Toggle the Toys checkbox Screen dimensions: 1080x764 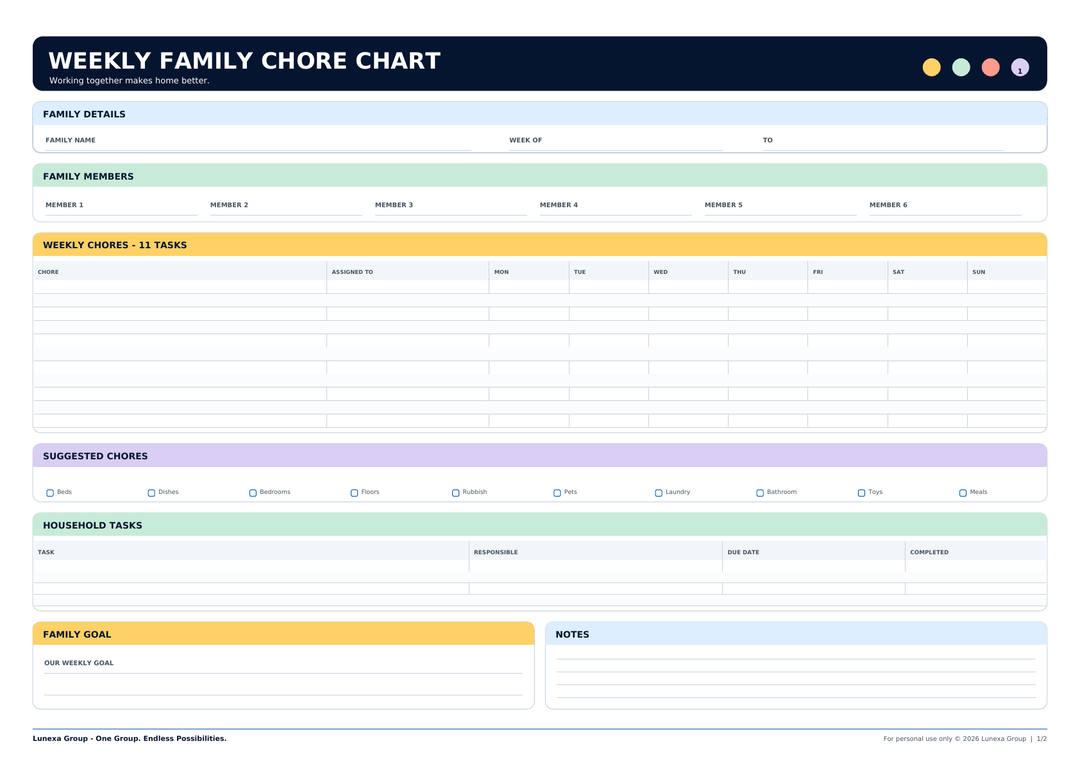861,493
